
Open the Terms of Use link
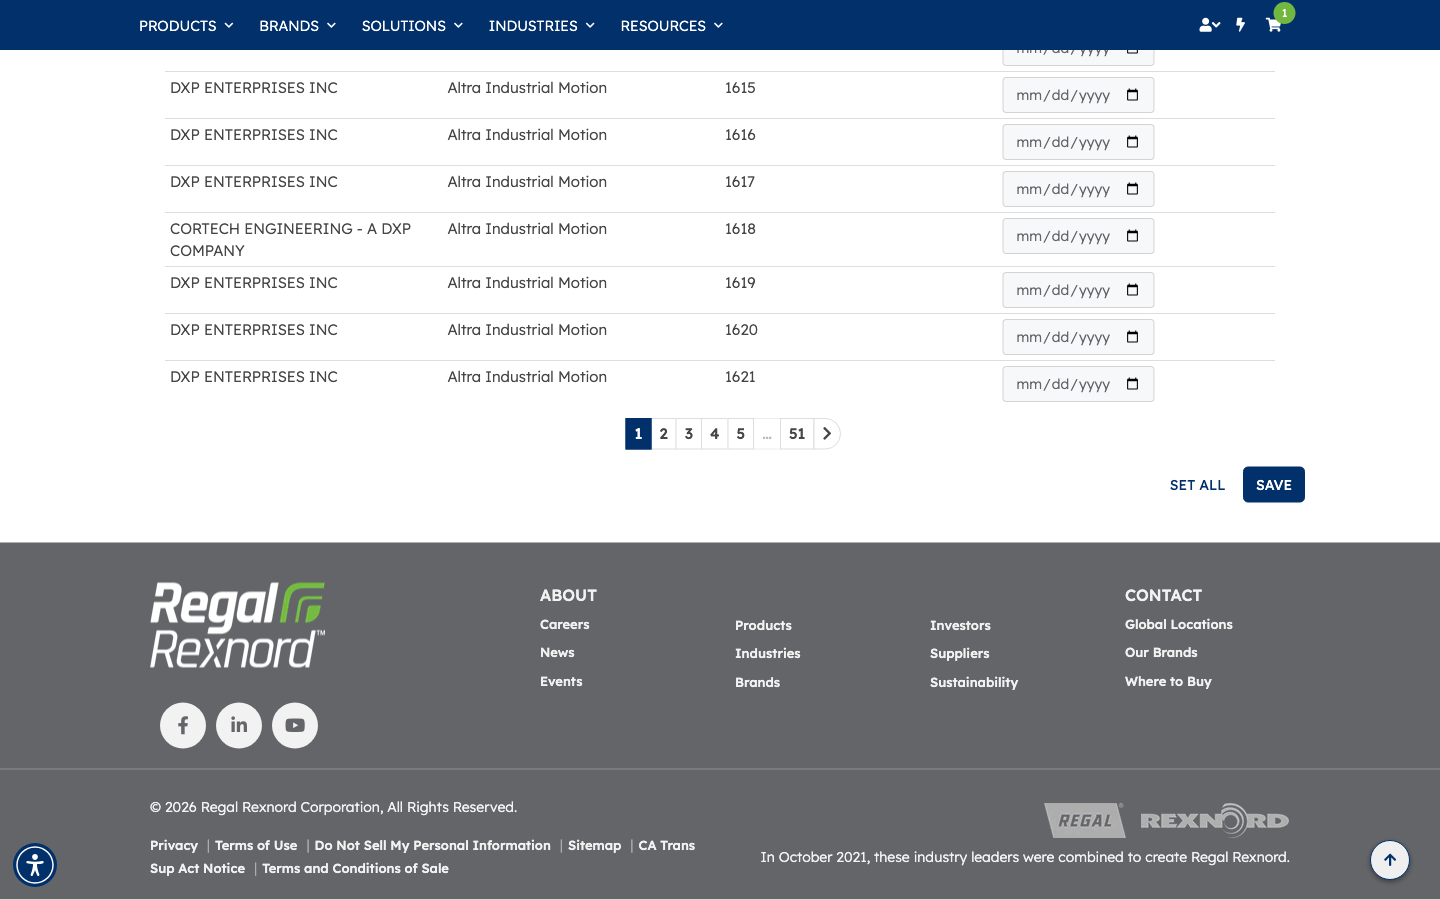click(256, 845)
